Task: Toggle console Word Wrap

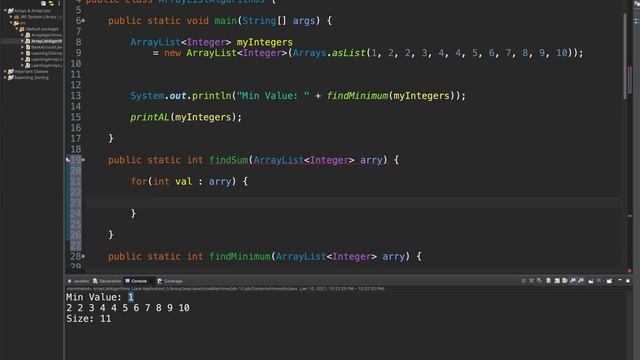Action: 564,281
